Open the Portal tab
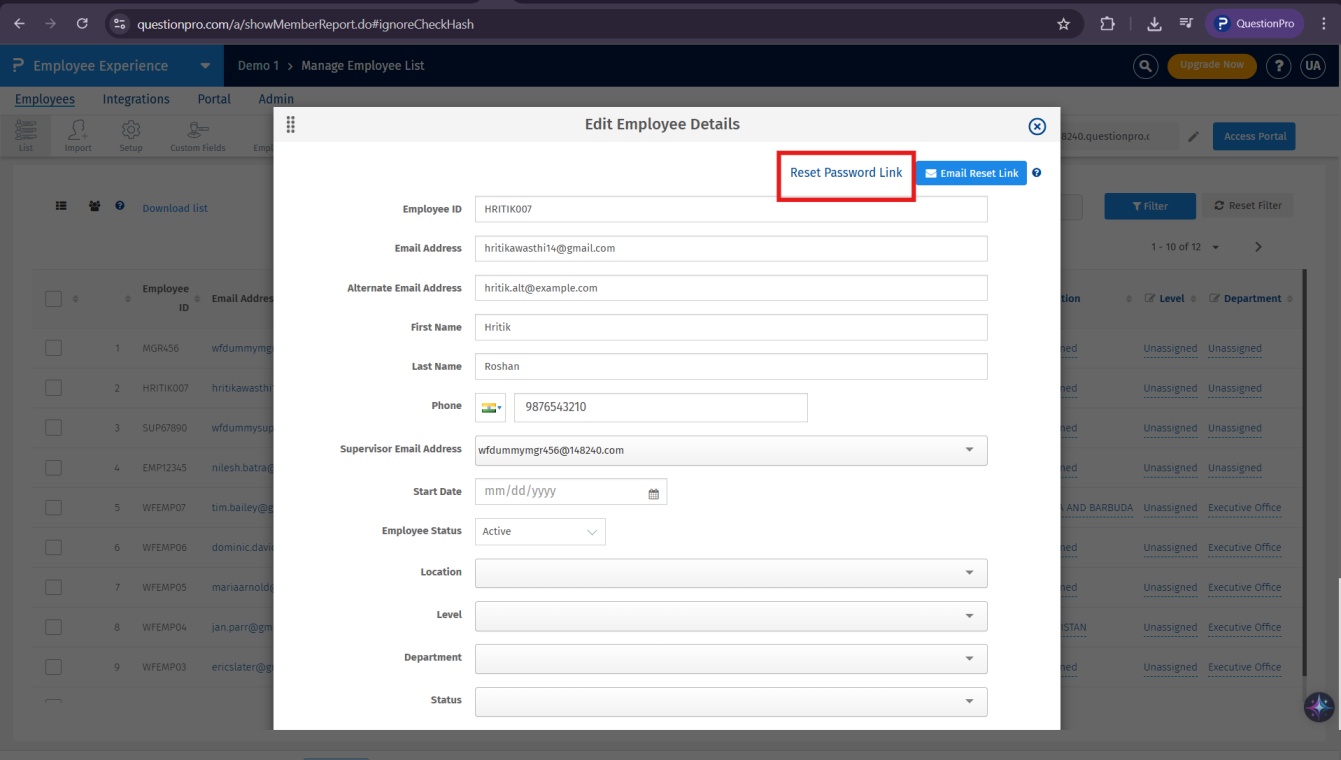 click(214, 99)
